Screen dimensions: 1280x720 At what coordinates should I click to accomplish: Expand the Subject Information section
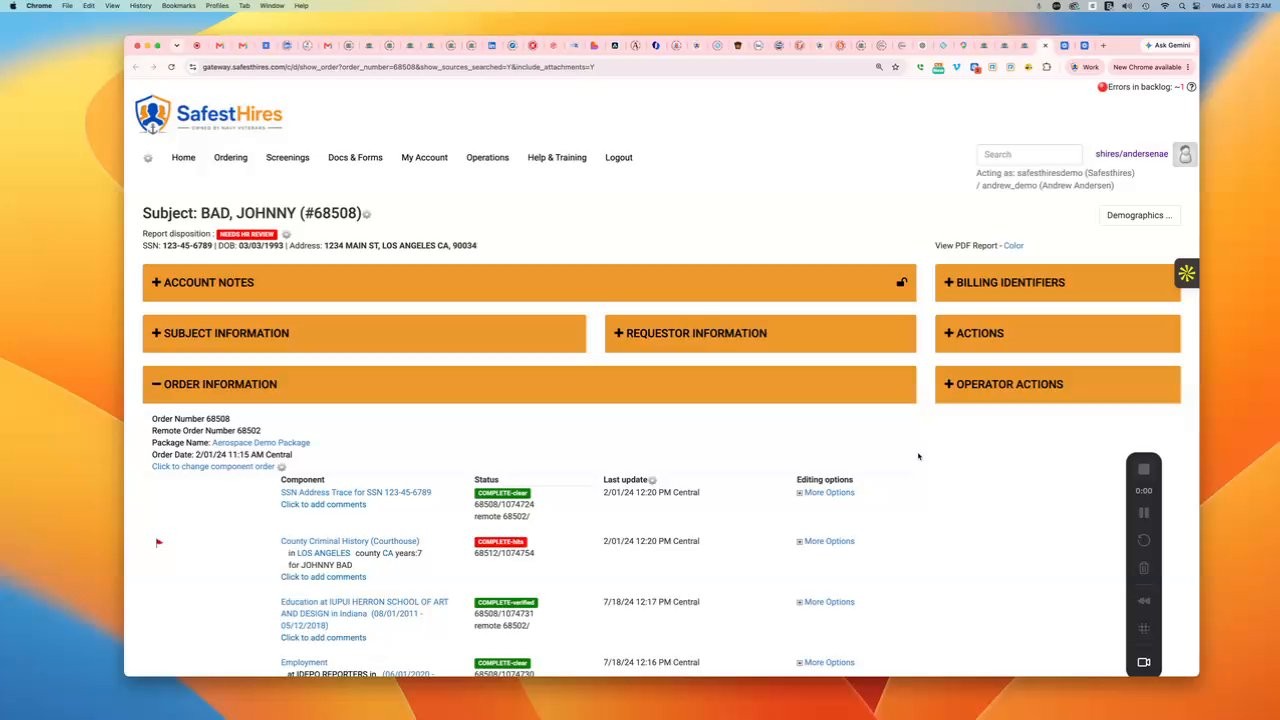point(364,334)
